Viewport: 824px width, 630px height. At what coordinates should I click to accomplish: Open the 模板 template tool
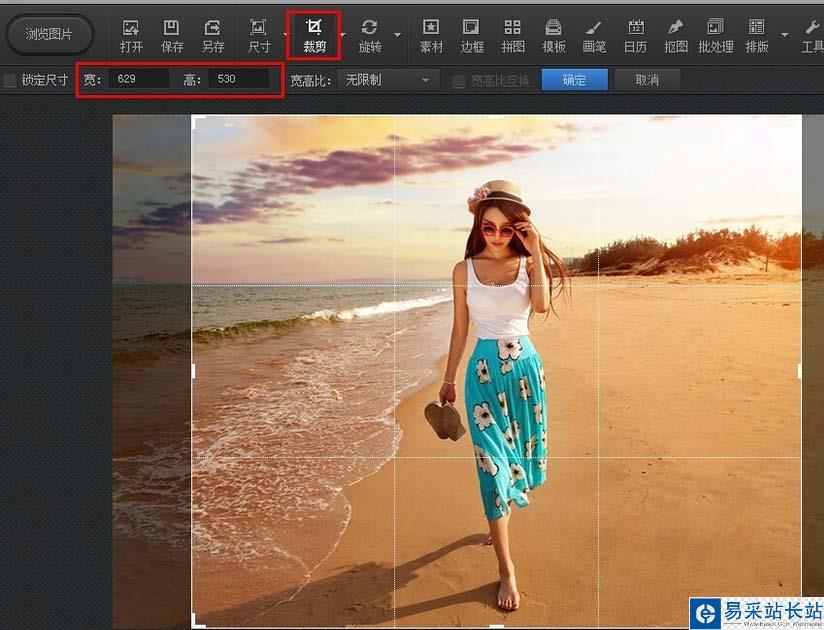point(553,36)
